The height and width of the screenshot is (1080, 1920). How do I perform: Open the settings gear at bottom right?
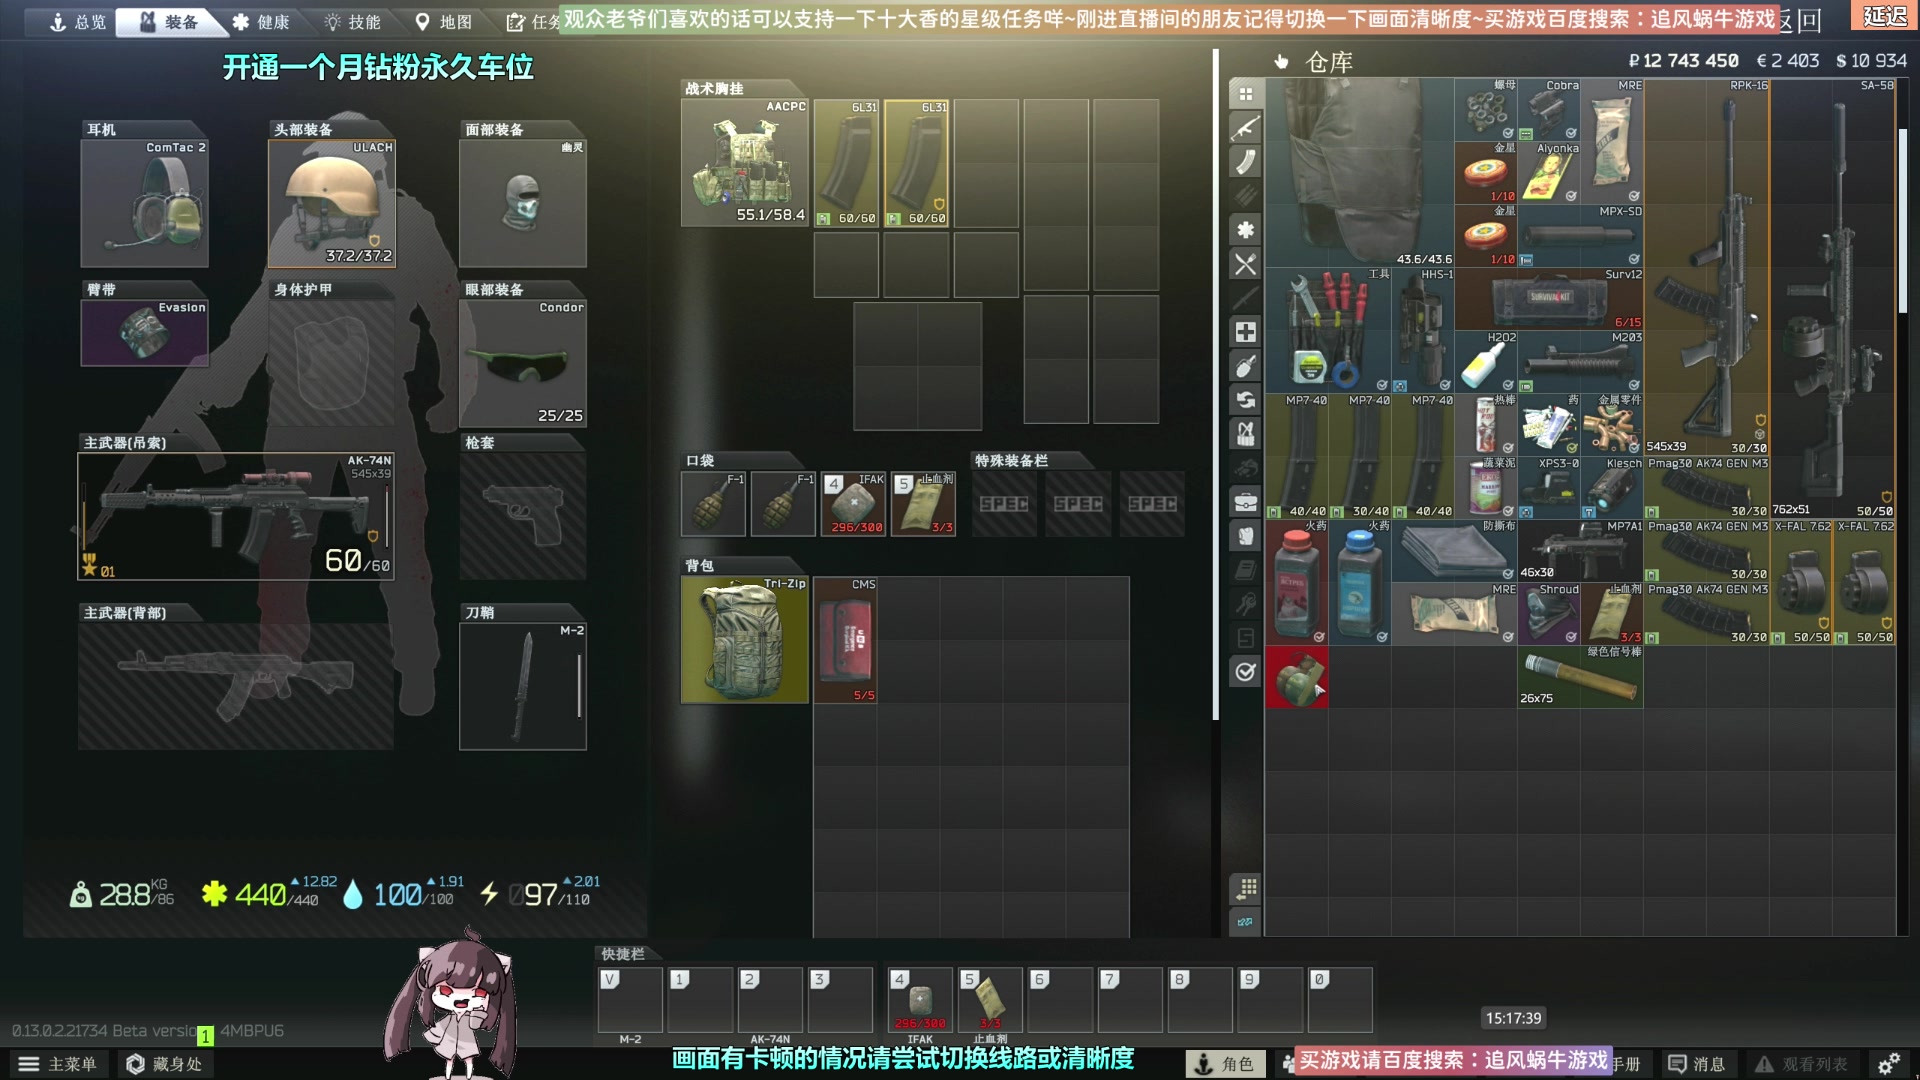(x=1890, y=1064)
